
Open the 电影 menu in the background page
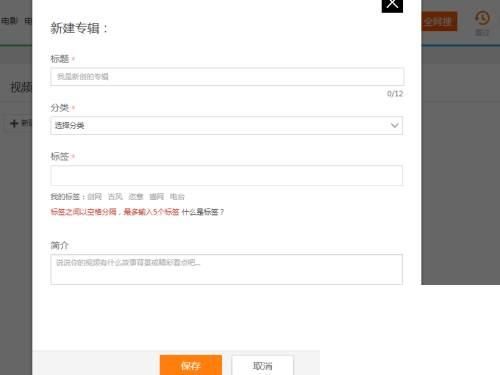9,21
